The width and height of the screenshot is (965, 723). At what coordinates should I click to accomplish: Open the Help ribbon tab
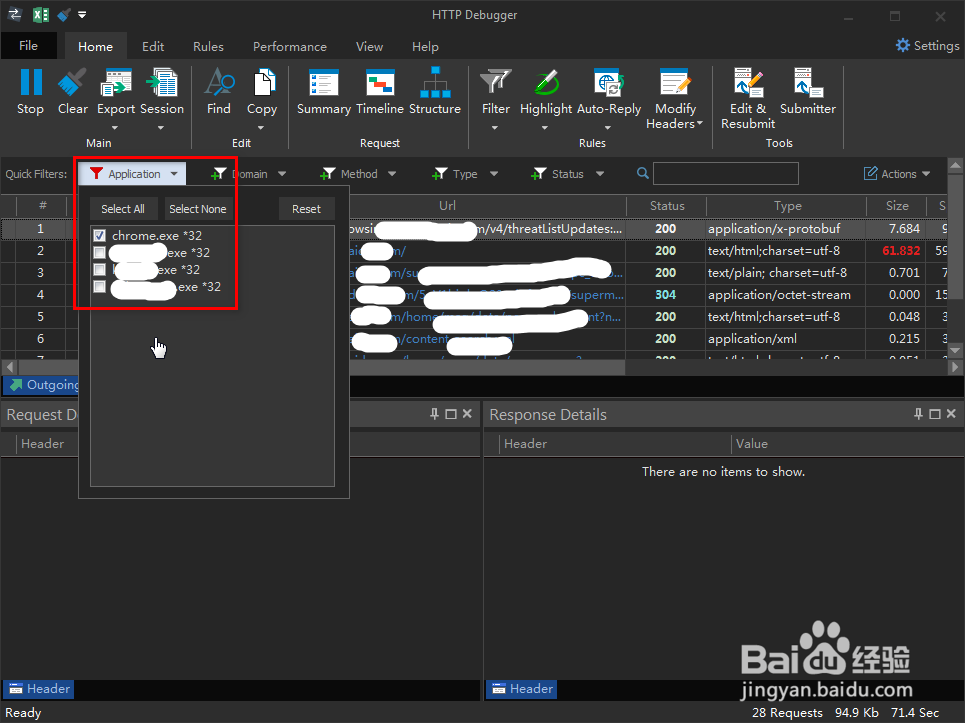pyautogui.click(x=425, y=47)
